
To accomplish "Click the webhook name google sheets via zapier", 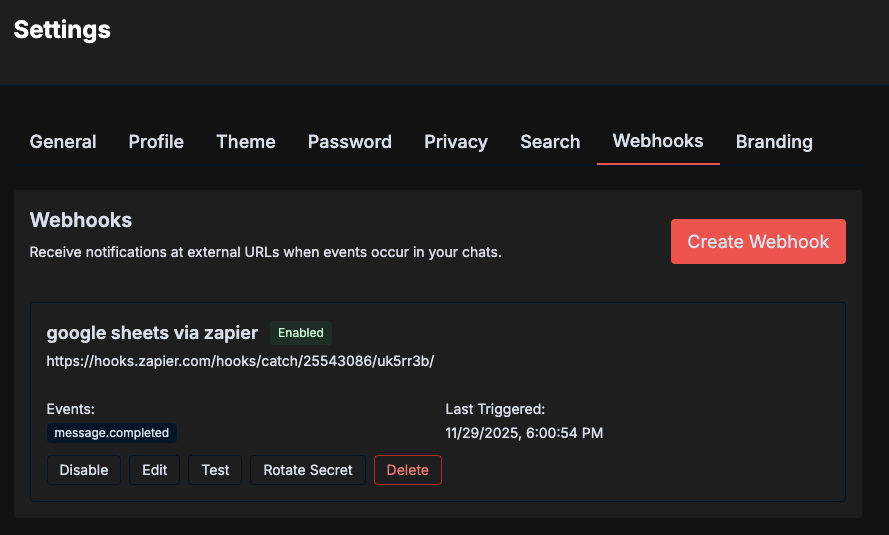I will [152, 333].
